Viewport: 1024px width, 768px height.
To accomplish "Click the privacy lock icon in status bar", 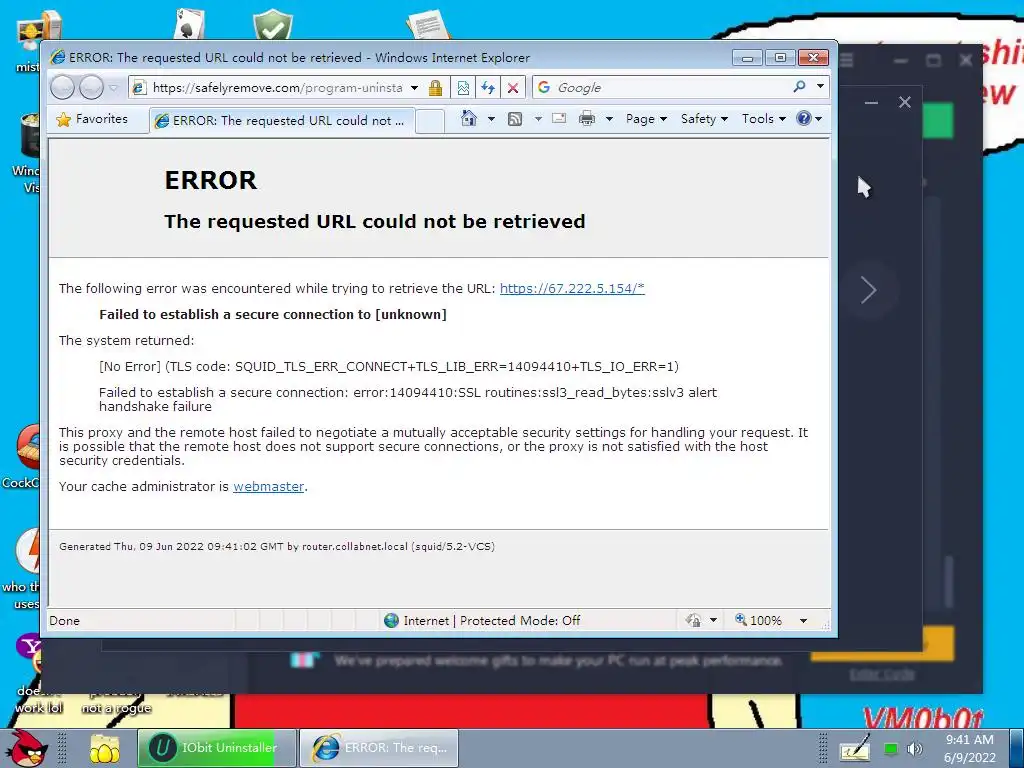I will click(x=693, y=620).
